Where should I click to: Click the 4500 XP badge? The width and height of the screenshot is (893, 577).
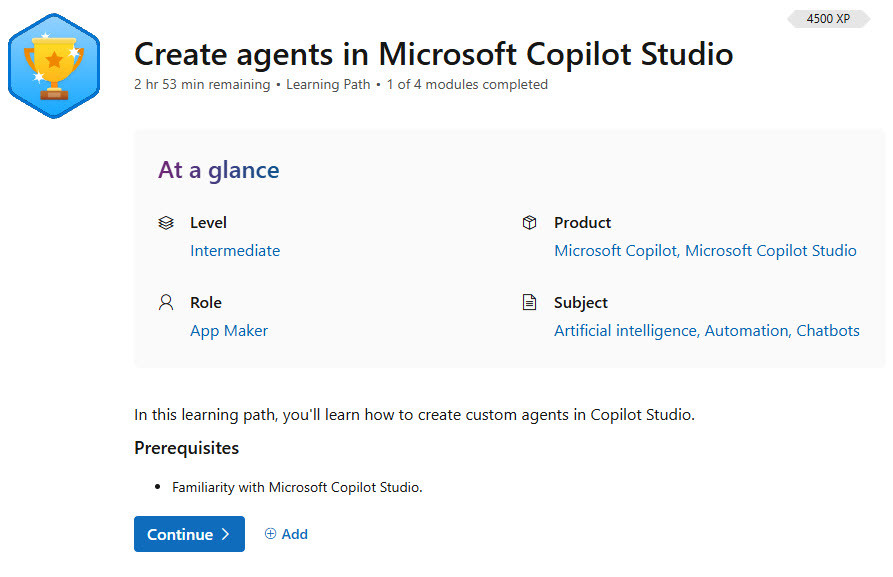click(829, 19)
